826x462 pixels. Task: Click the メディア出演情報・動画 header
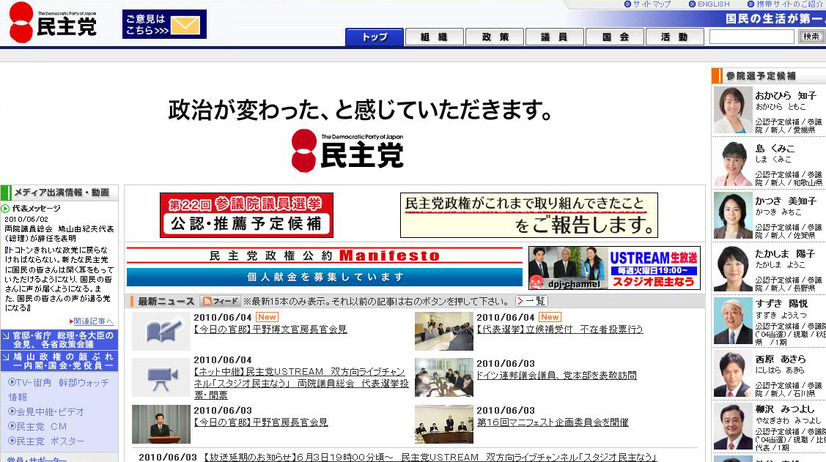(59, 192)
